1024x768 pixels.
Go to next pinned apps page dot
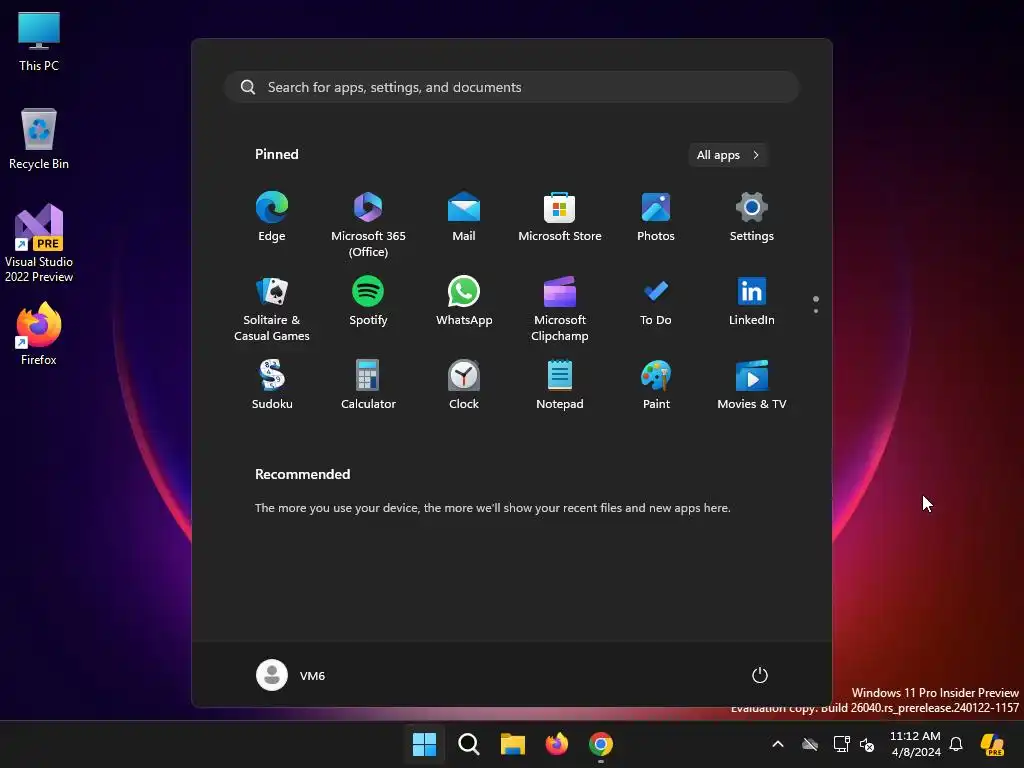[816, 311]
